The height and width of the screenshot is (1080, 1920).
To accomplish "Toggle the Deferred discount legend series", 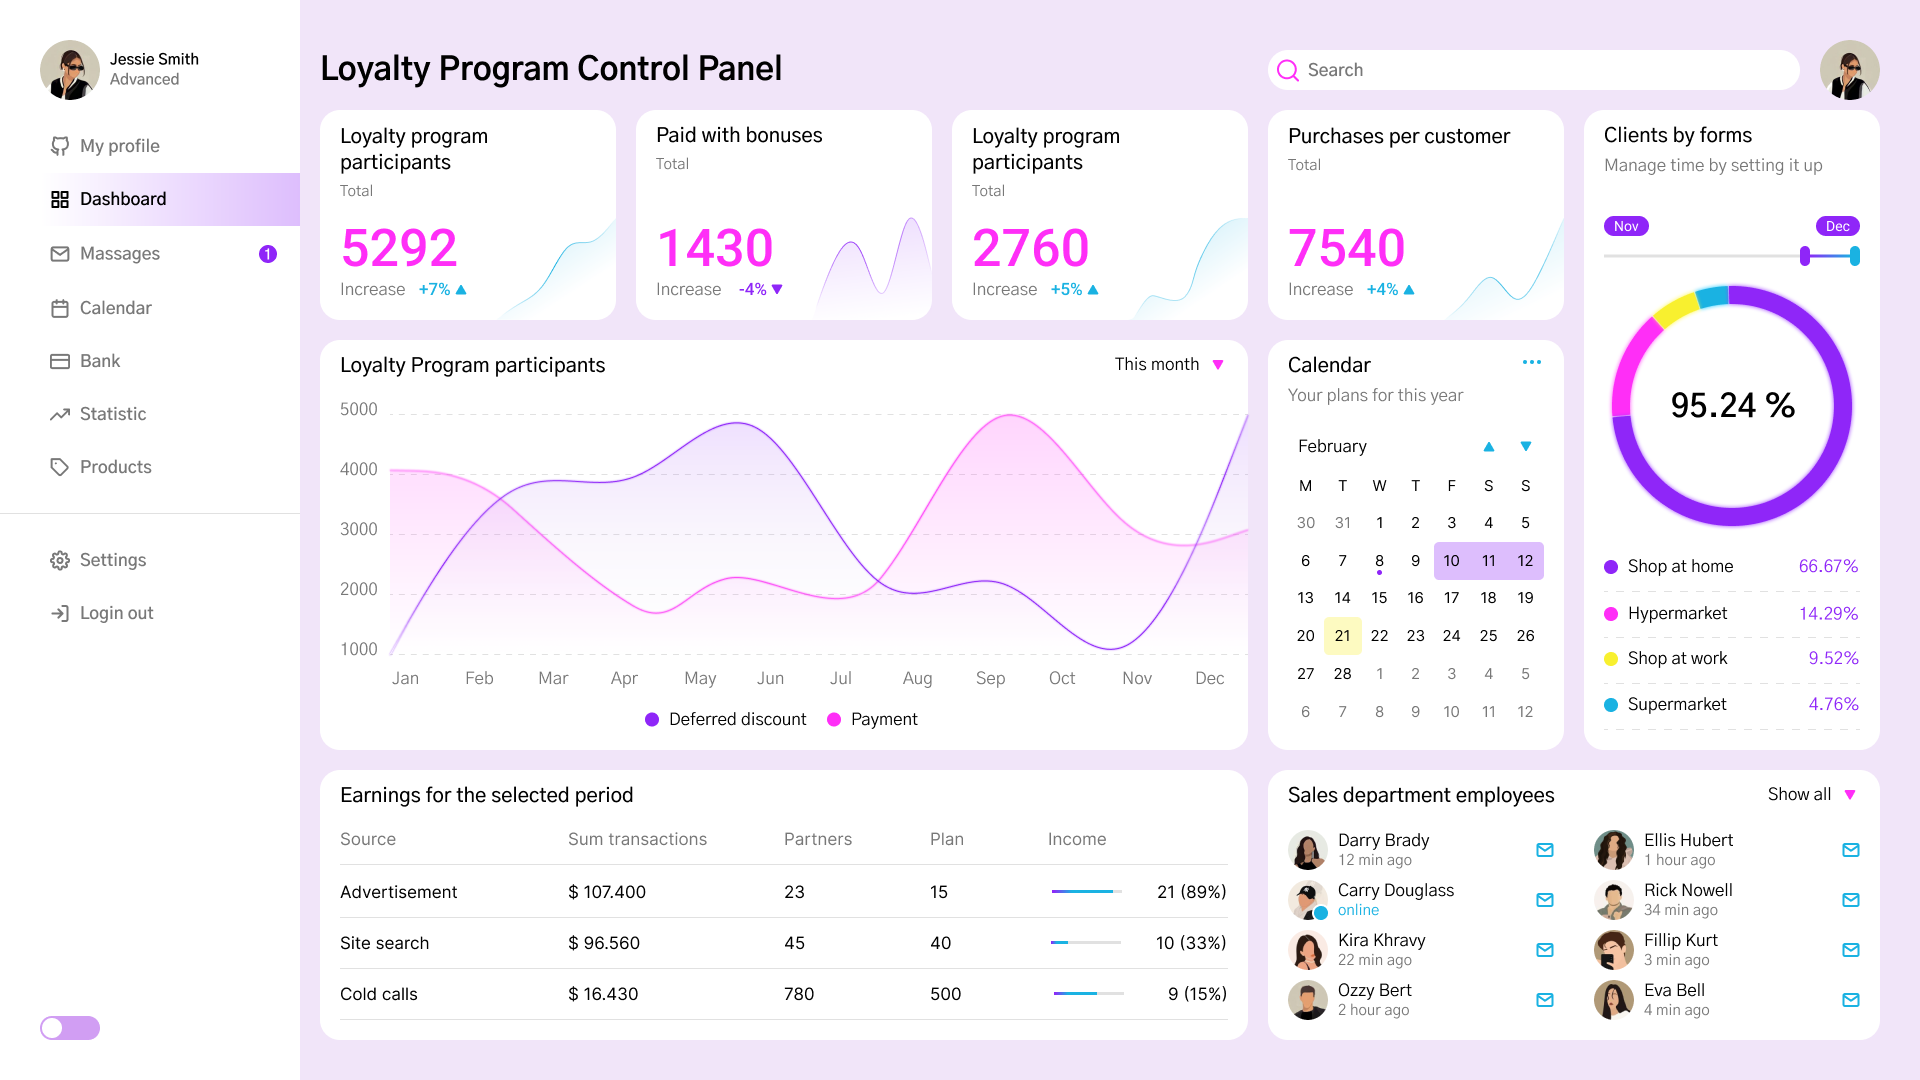I will [x=726, y=719].
